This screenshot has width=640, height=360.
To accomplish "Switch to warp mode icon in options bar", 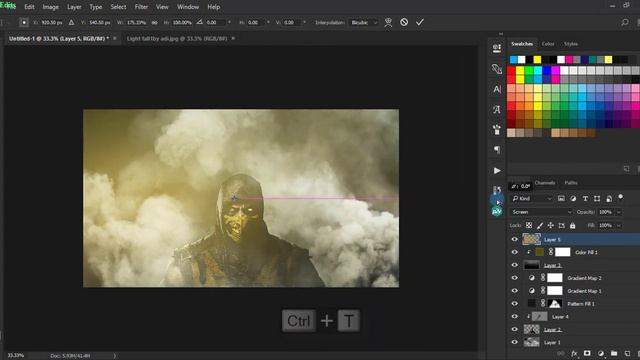I will coord(388,22).
